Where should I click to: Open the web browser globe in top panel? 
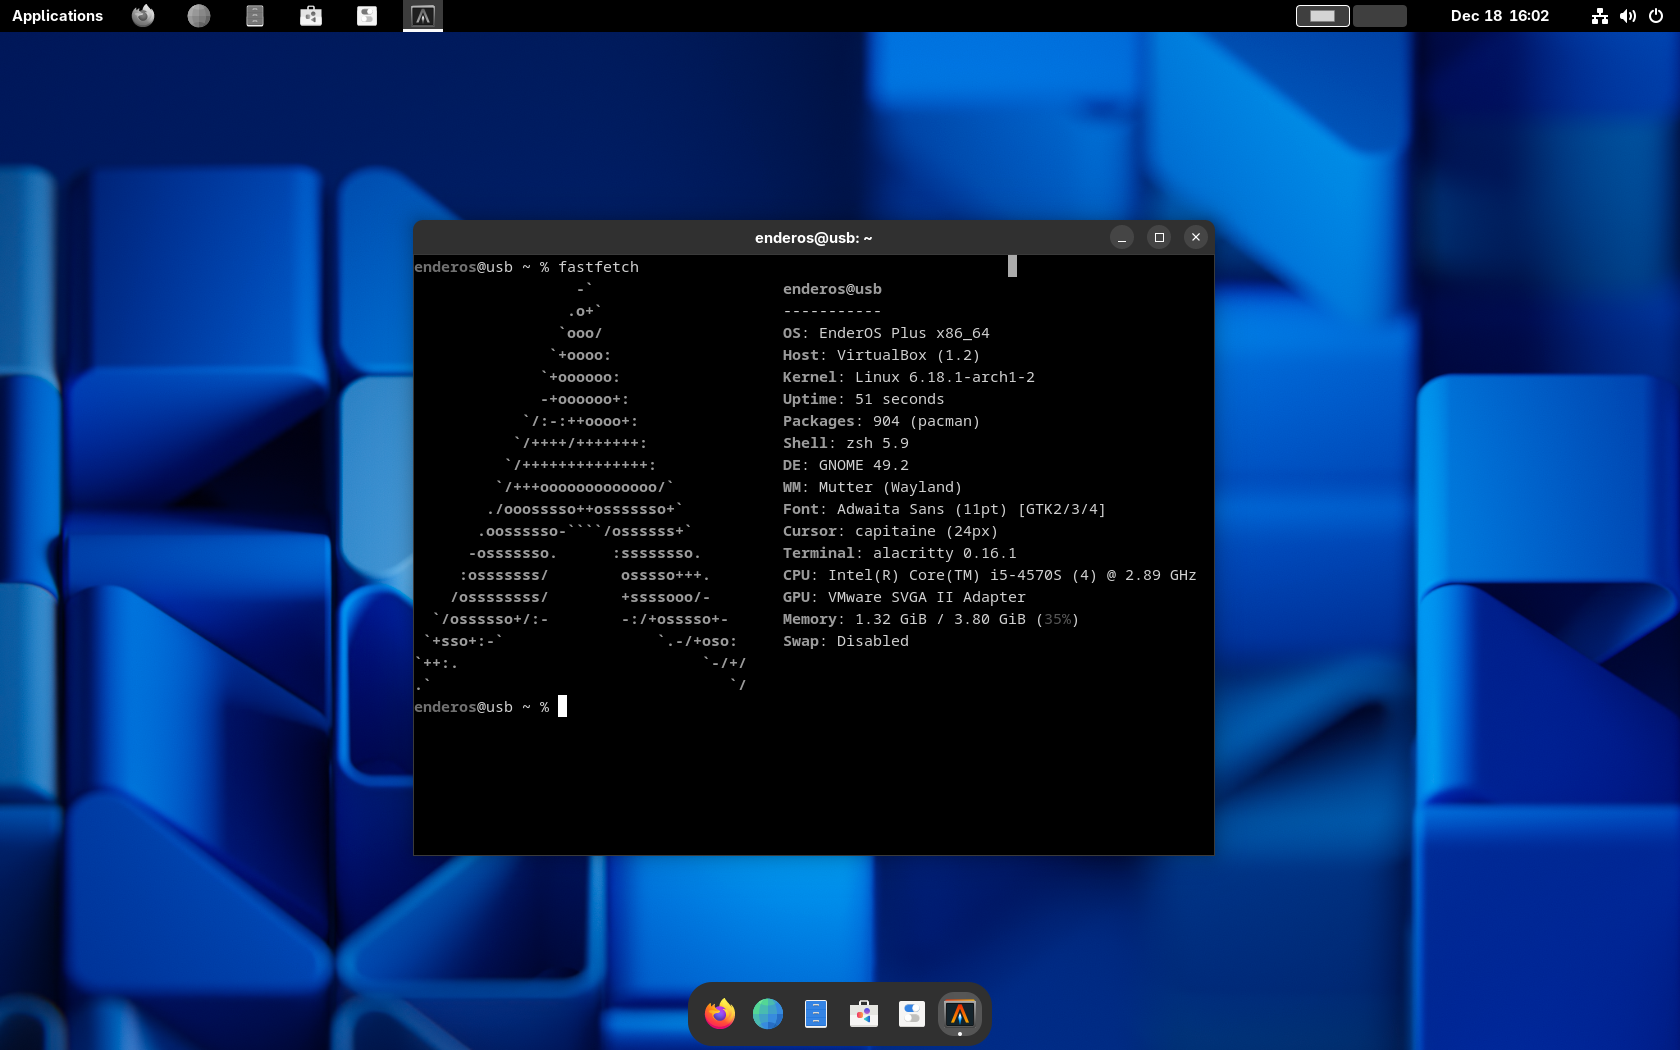coord(199,16)
